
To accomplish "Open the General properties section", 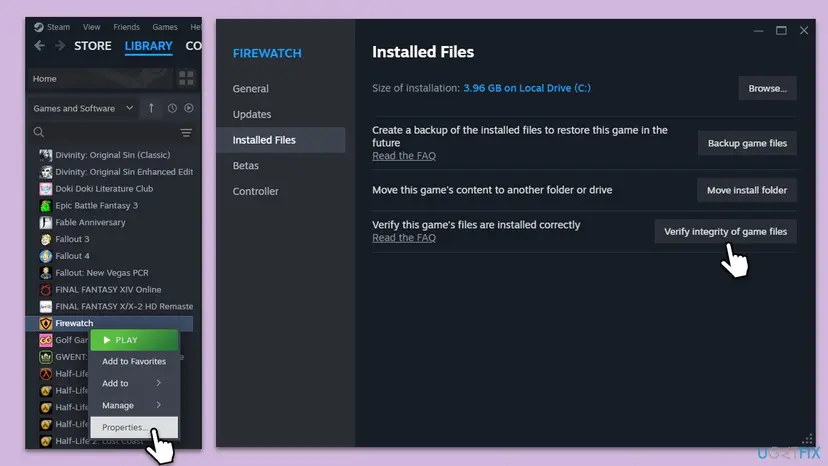I will pos(250,89).
